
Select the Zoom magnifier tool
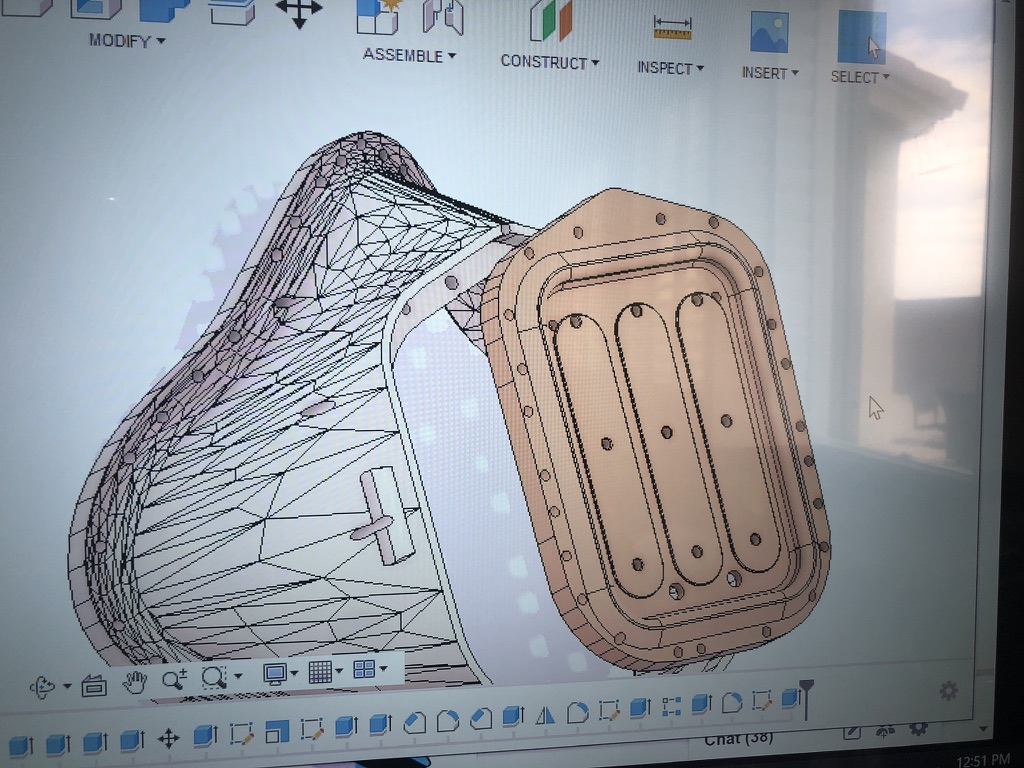coord(173,680)
